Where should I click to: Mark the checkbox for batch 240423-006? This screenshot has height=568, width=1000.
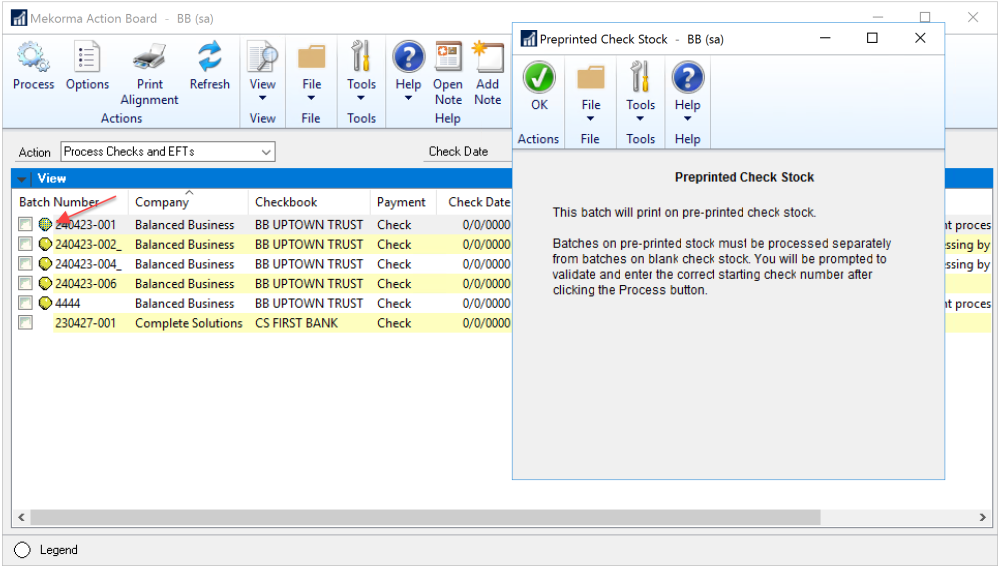26,284
